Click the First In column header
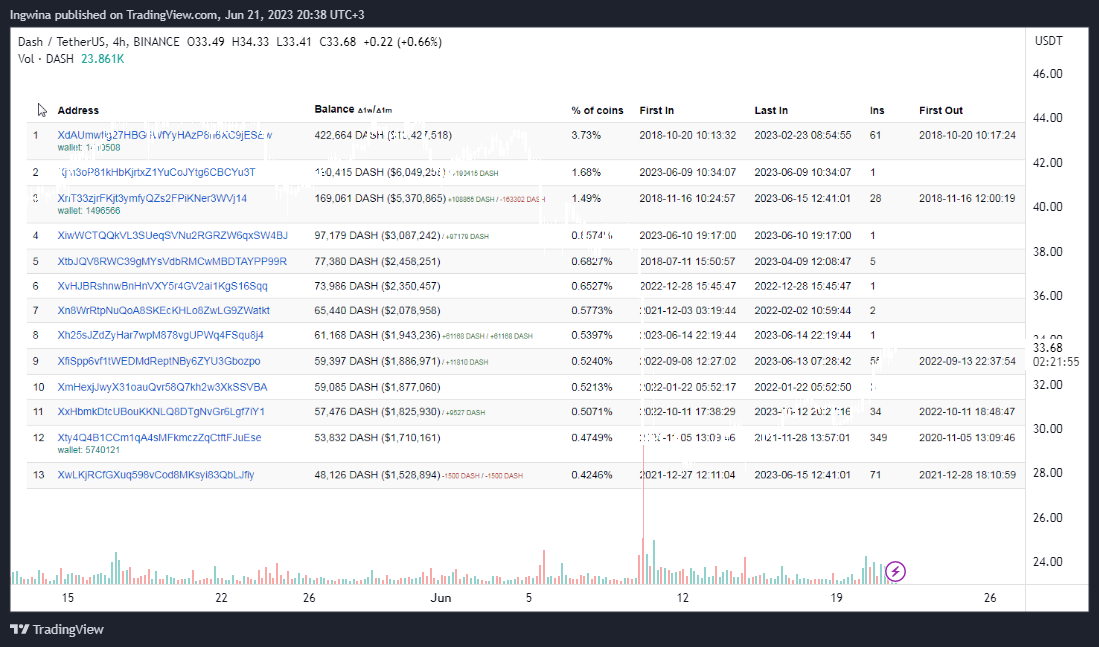 [x=657, y=111]
